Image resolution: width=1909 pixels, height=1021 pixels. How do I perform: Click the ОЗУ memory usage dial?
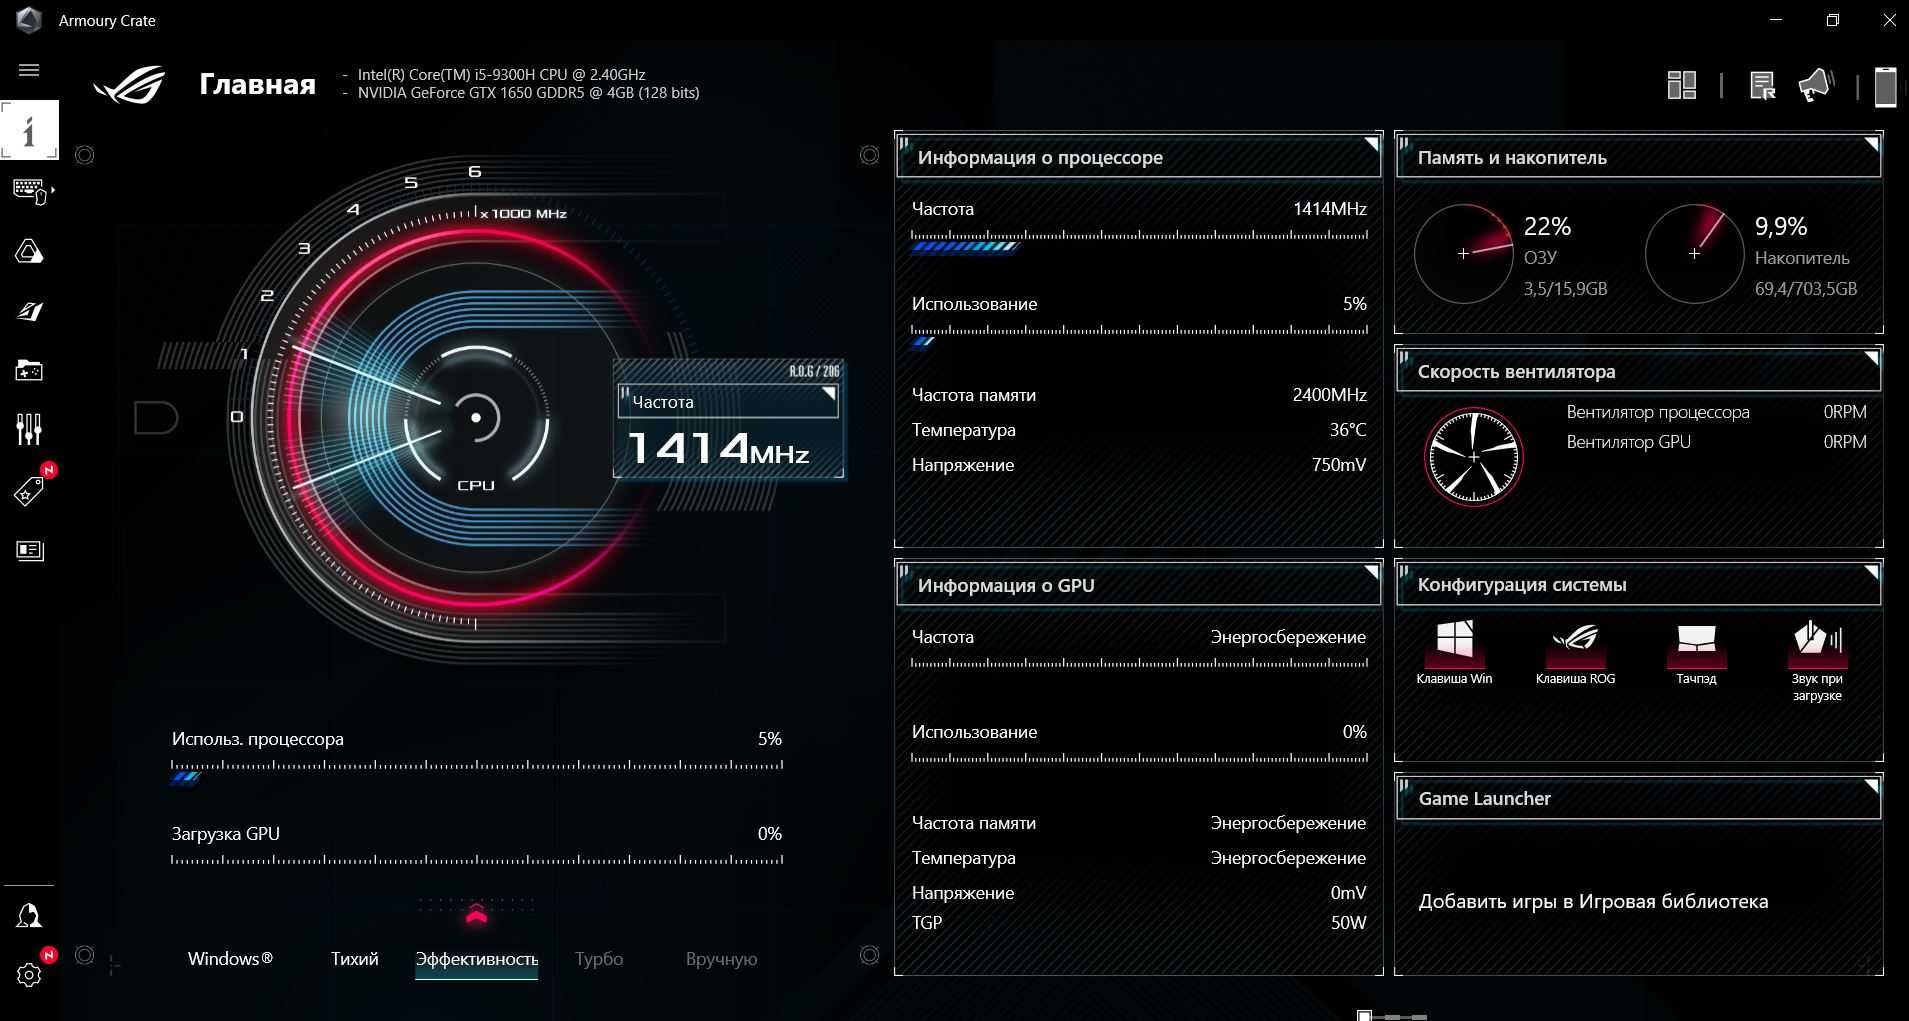[1463, 254]
